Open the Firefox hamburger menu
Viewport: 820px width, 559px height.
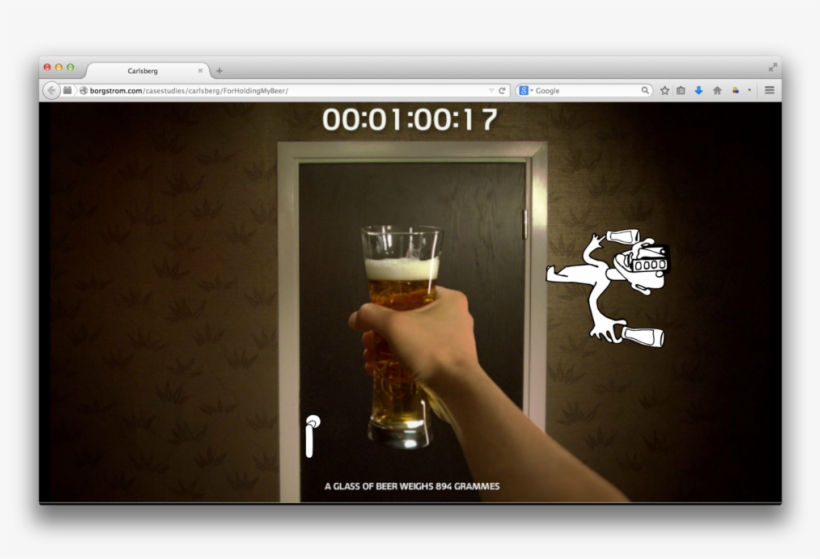pos(769,90)
